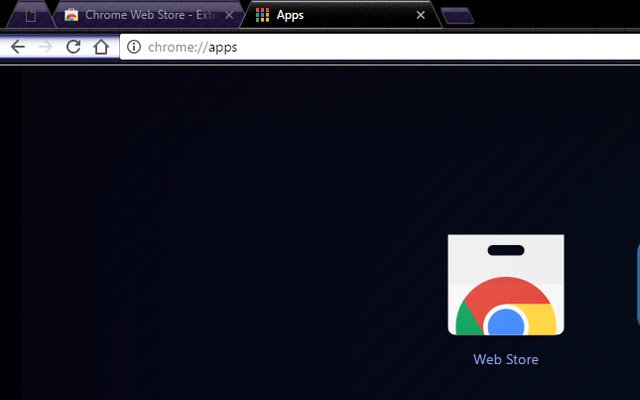Open a new tab button
Viewport: 640px width, 400px height.
tap(458, 16)
